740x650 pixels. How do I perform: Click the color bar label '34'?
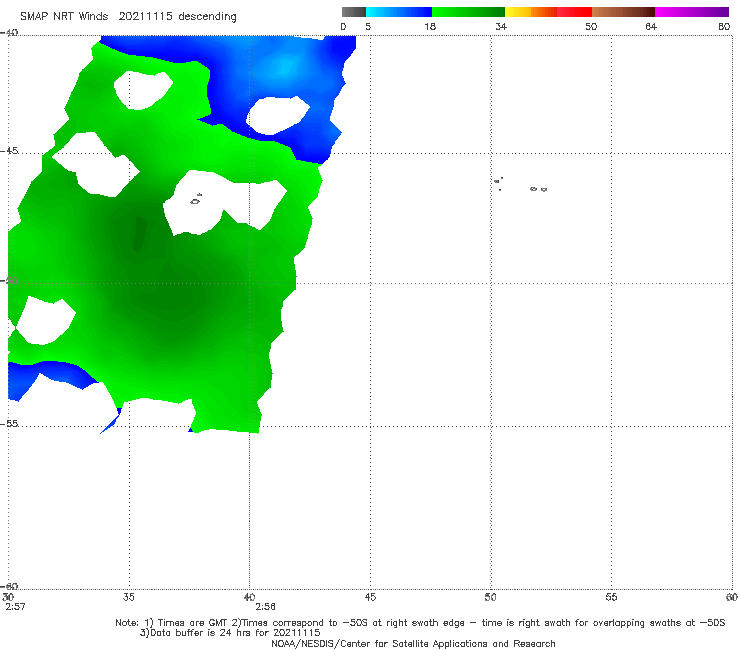click(x=501, y=27)
